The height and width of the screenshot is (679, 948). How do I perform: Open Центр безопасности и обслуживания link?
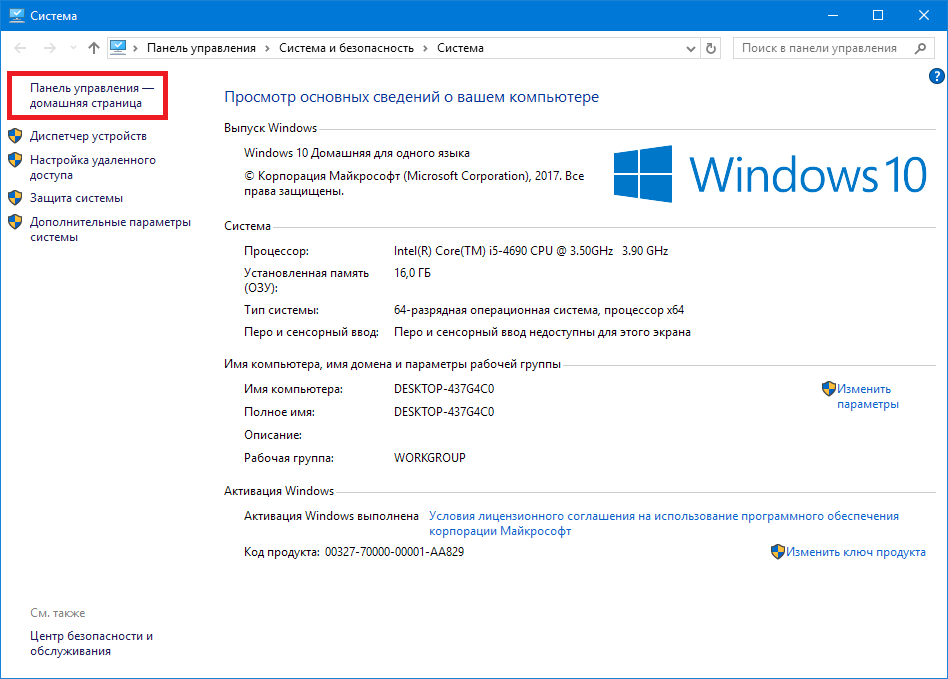(x=91, y=643)
